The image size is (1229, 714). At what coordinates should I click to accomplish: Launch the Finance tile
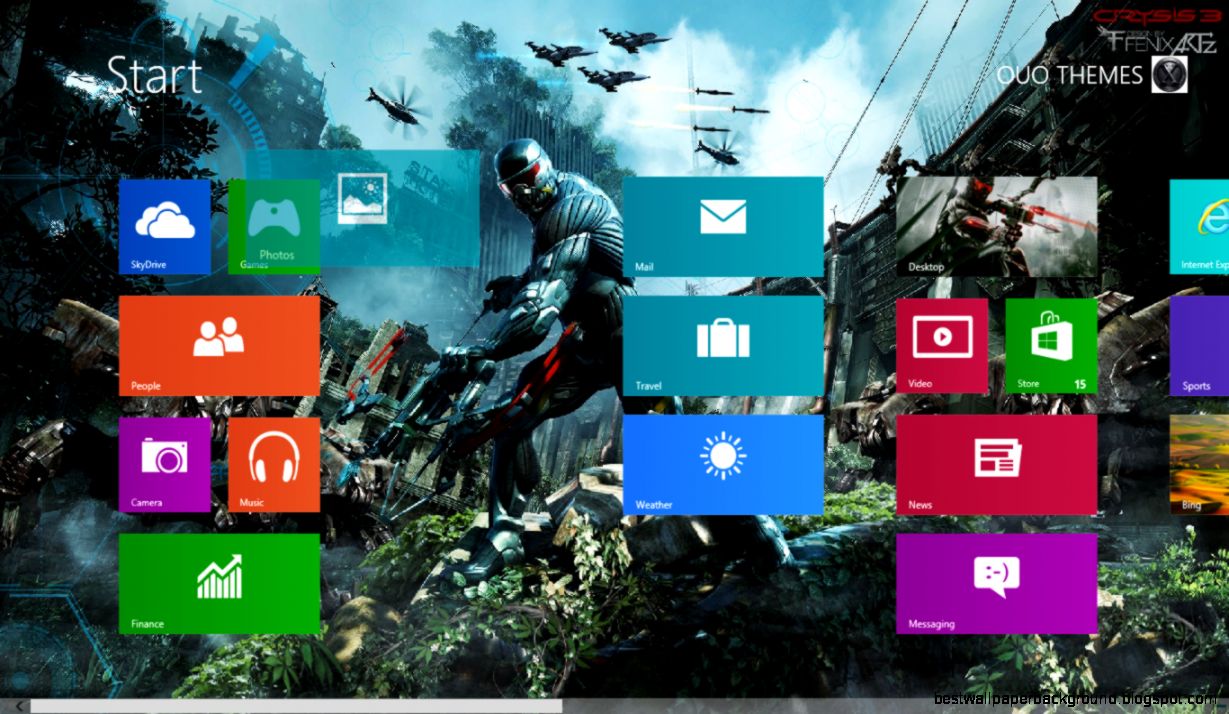(x=219, y=584)
